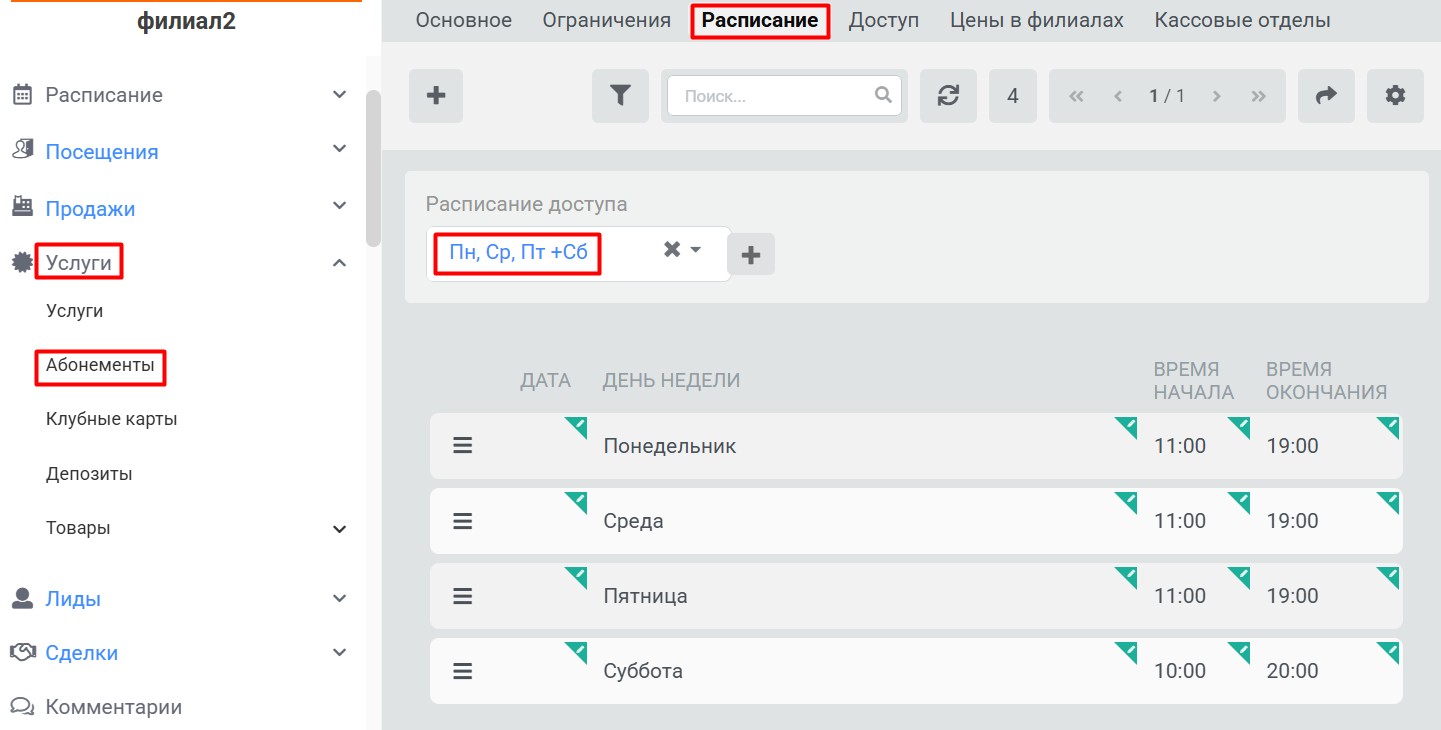Image resolution: width=1441 pixels, height=730 pixels.
Task: Click start time 10:00 in Суббота row
Action: [1180, 671]
